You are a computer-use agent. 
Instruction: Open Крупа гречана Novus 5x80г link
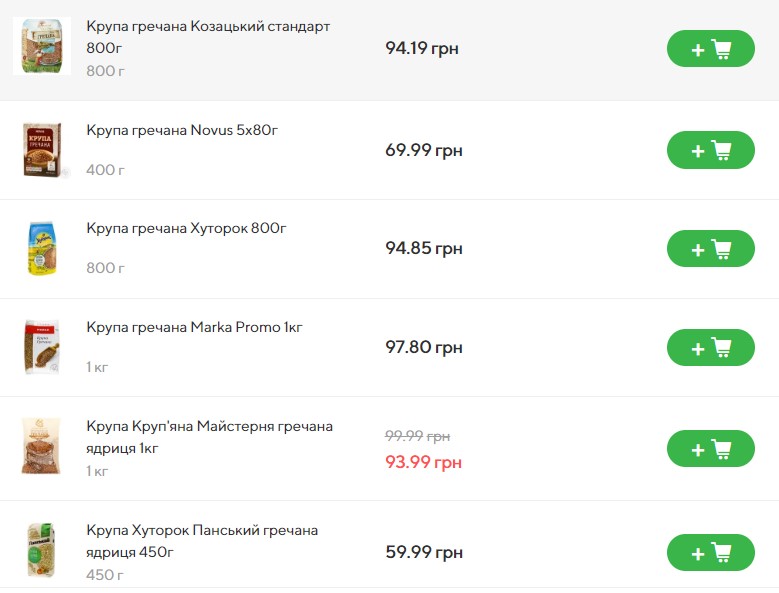point(182,130)
